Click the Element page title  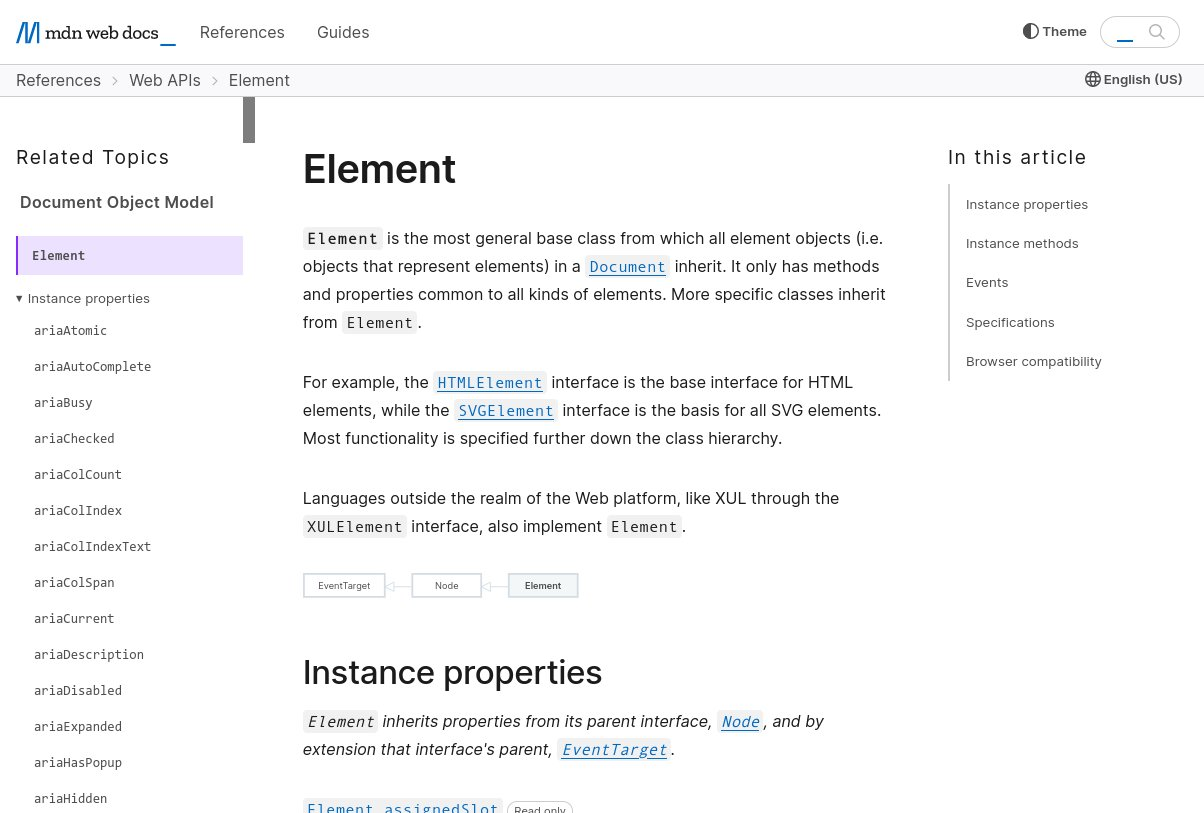(379, 169)
